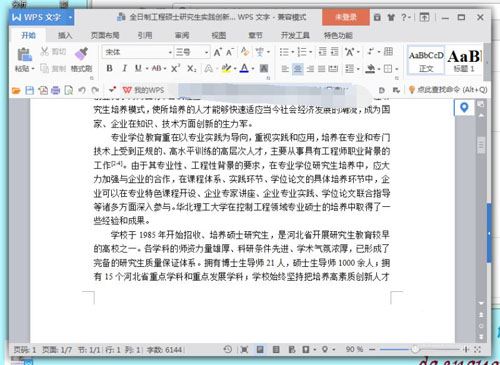Image resolution: width=500 pixels, height=365 pixels.
Task: Click the Paste clipboard icon
Action: tap(24, 54)
